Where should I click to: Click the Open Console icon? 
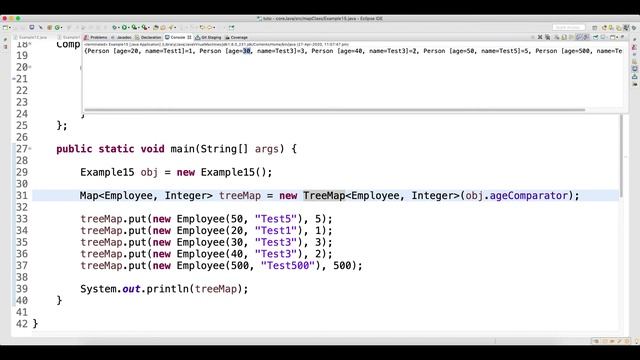[x=612, y=37]
